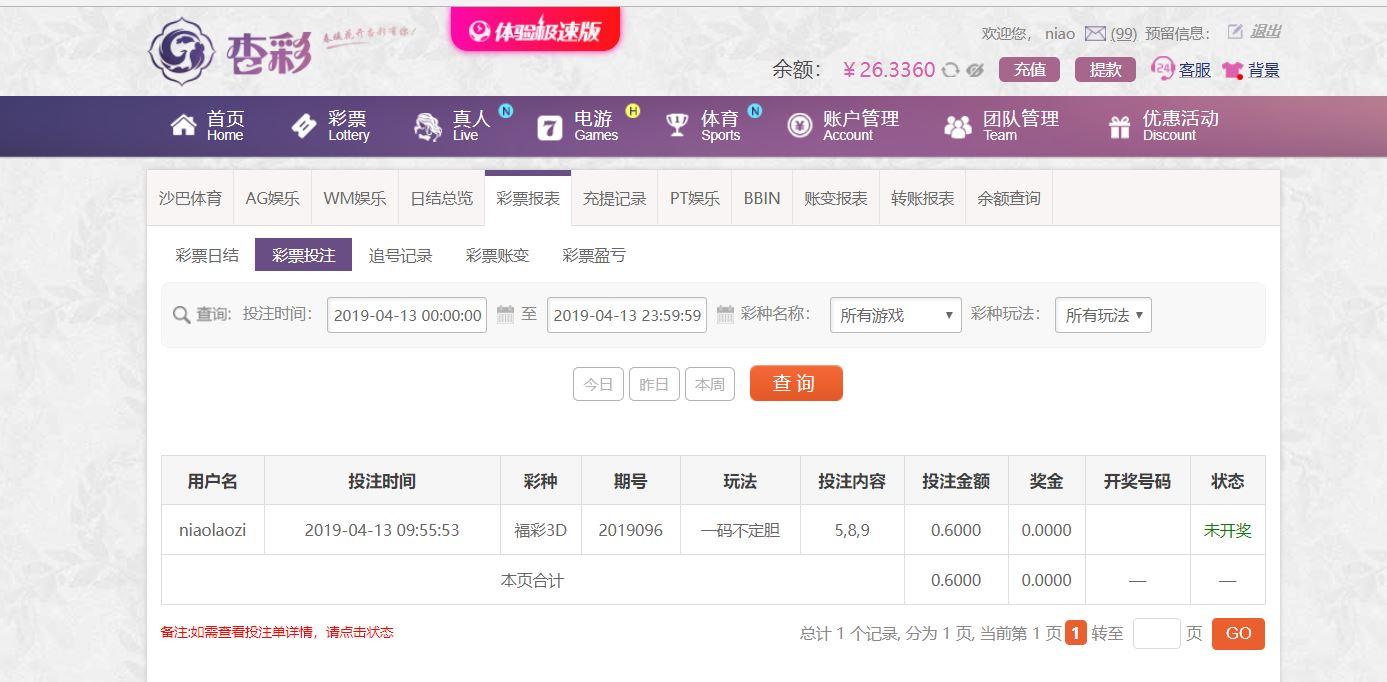This screenshot has height=682, width=1387.
Task: Open calendar icon after start time
Action: (505, 315)
